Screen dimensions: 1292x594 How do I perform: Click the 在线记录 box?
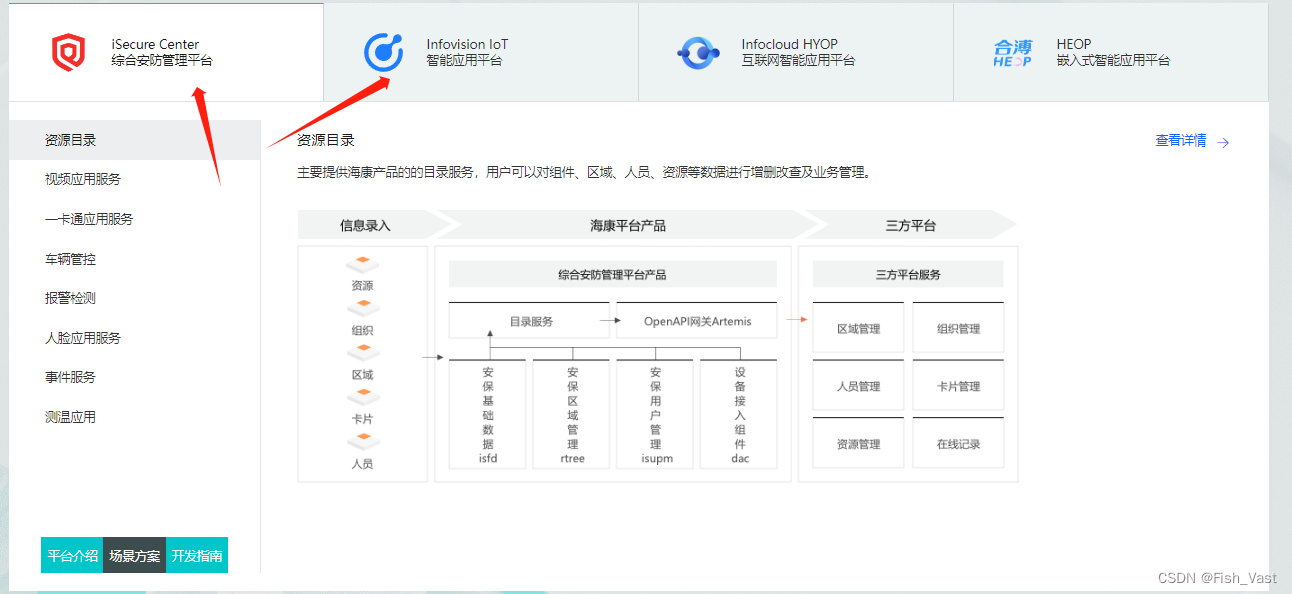958,443
